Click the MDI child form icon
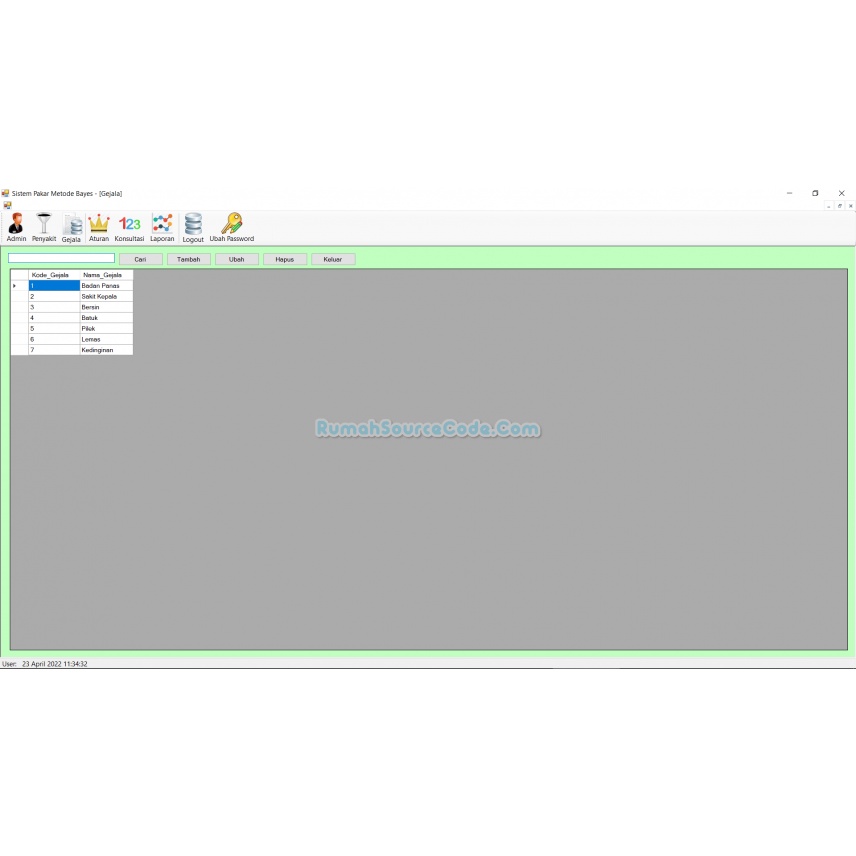856x856 pixels. pos(7,205)
